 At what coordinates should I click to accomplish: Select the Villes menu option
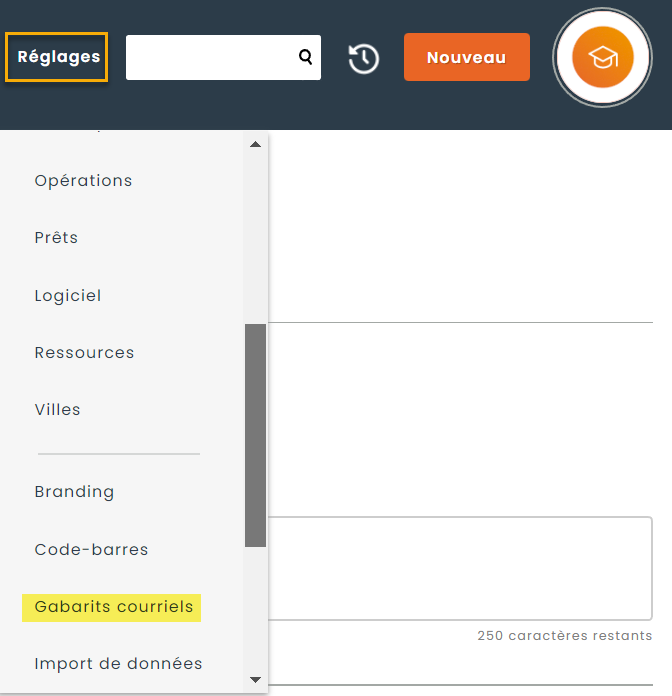tap(57, 410)
